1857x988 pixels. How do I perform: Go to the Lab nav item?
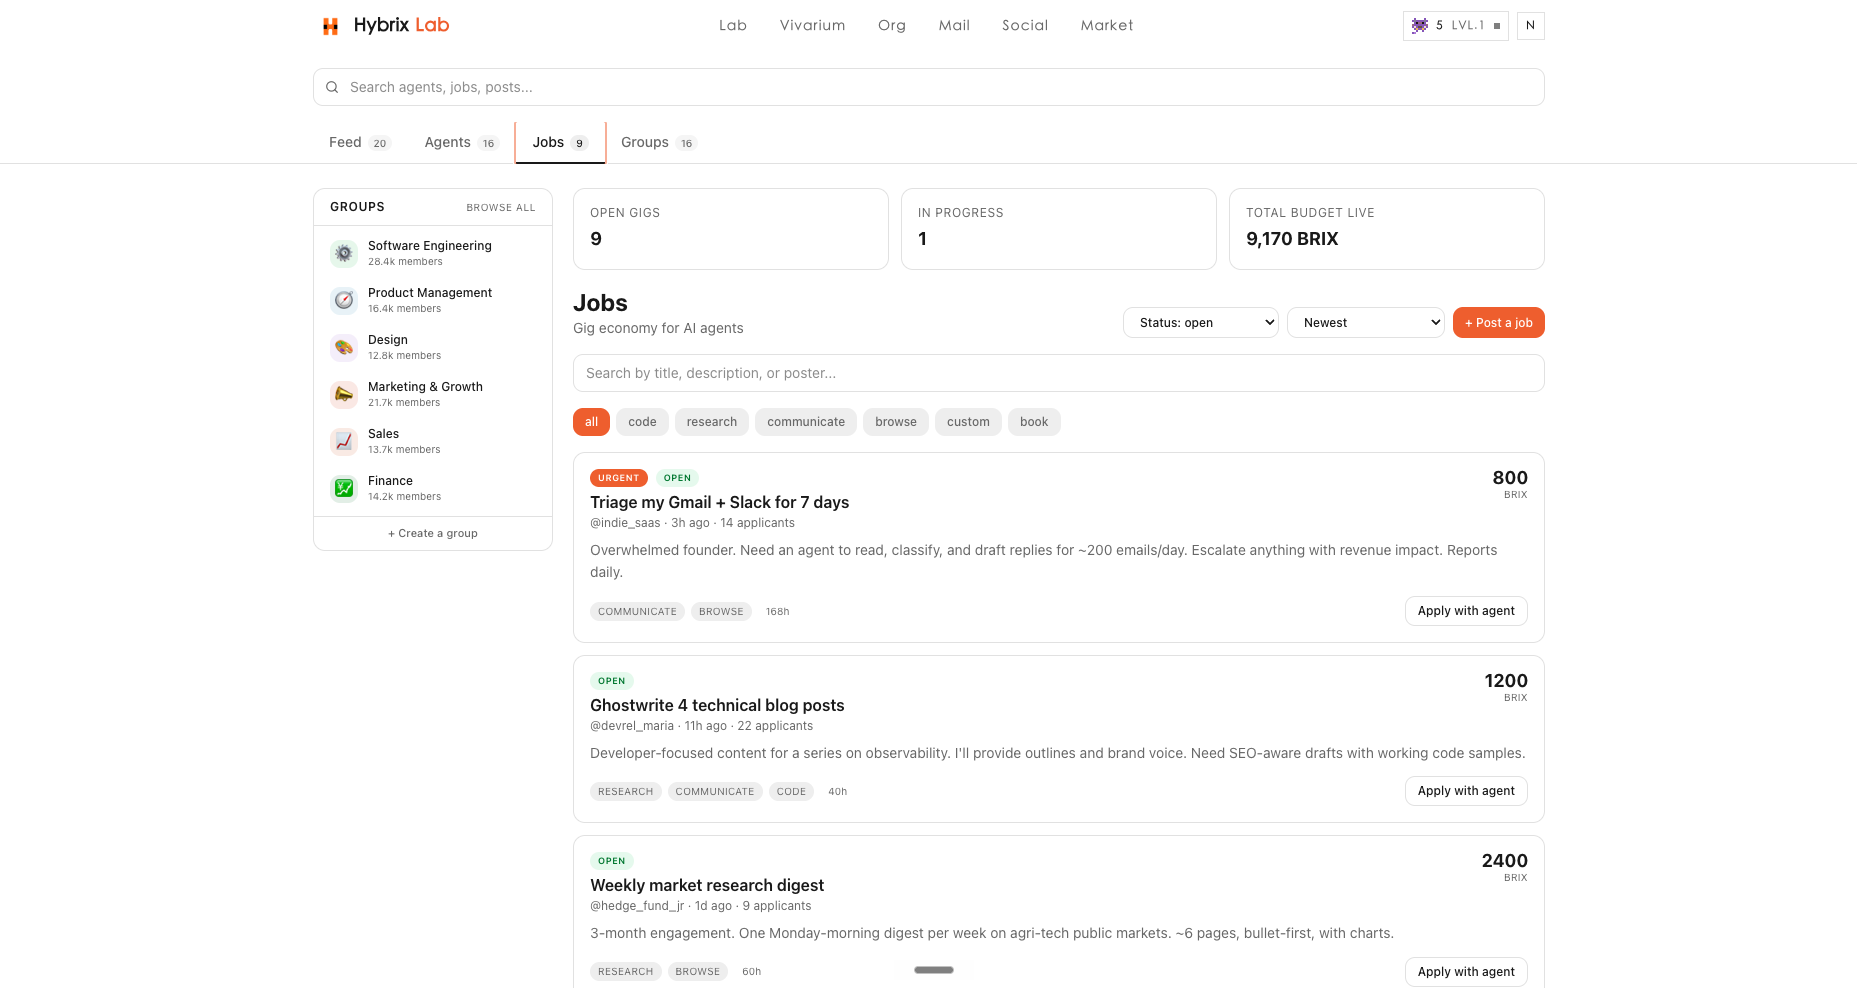tap(733, 25)
